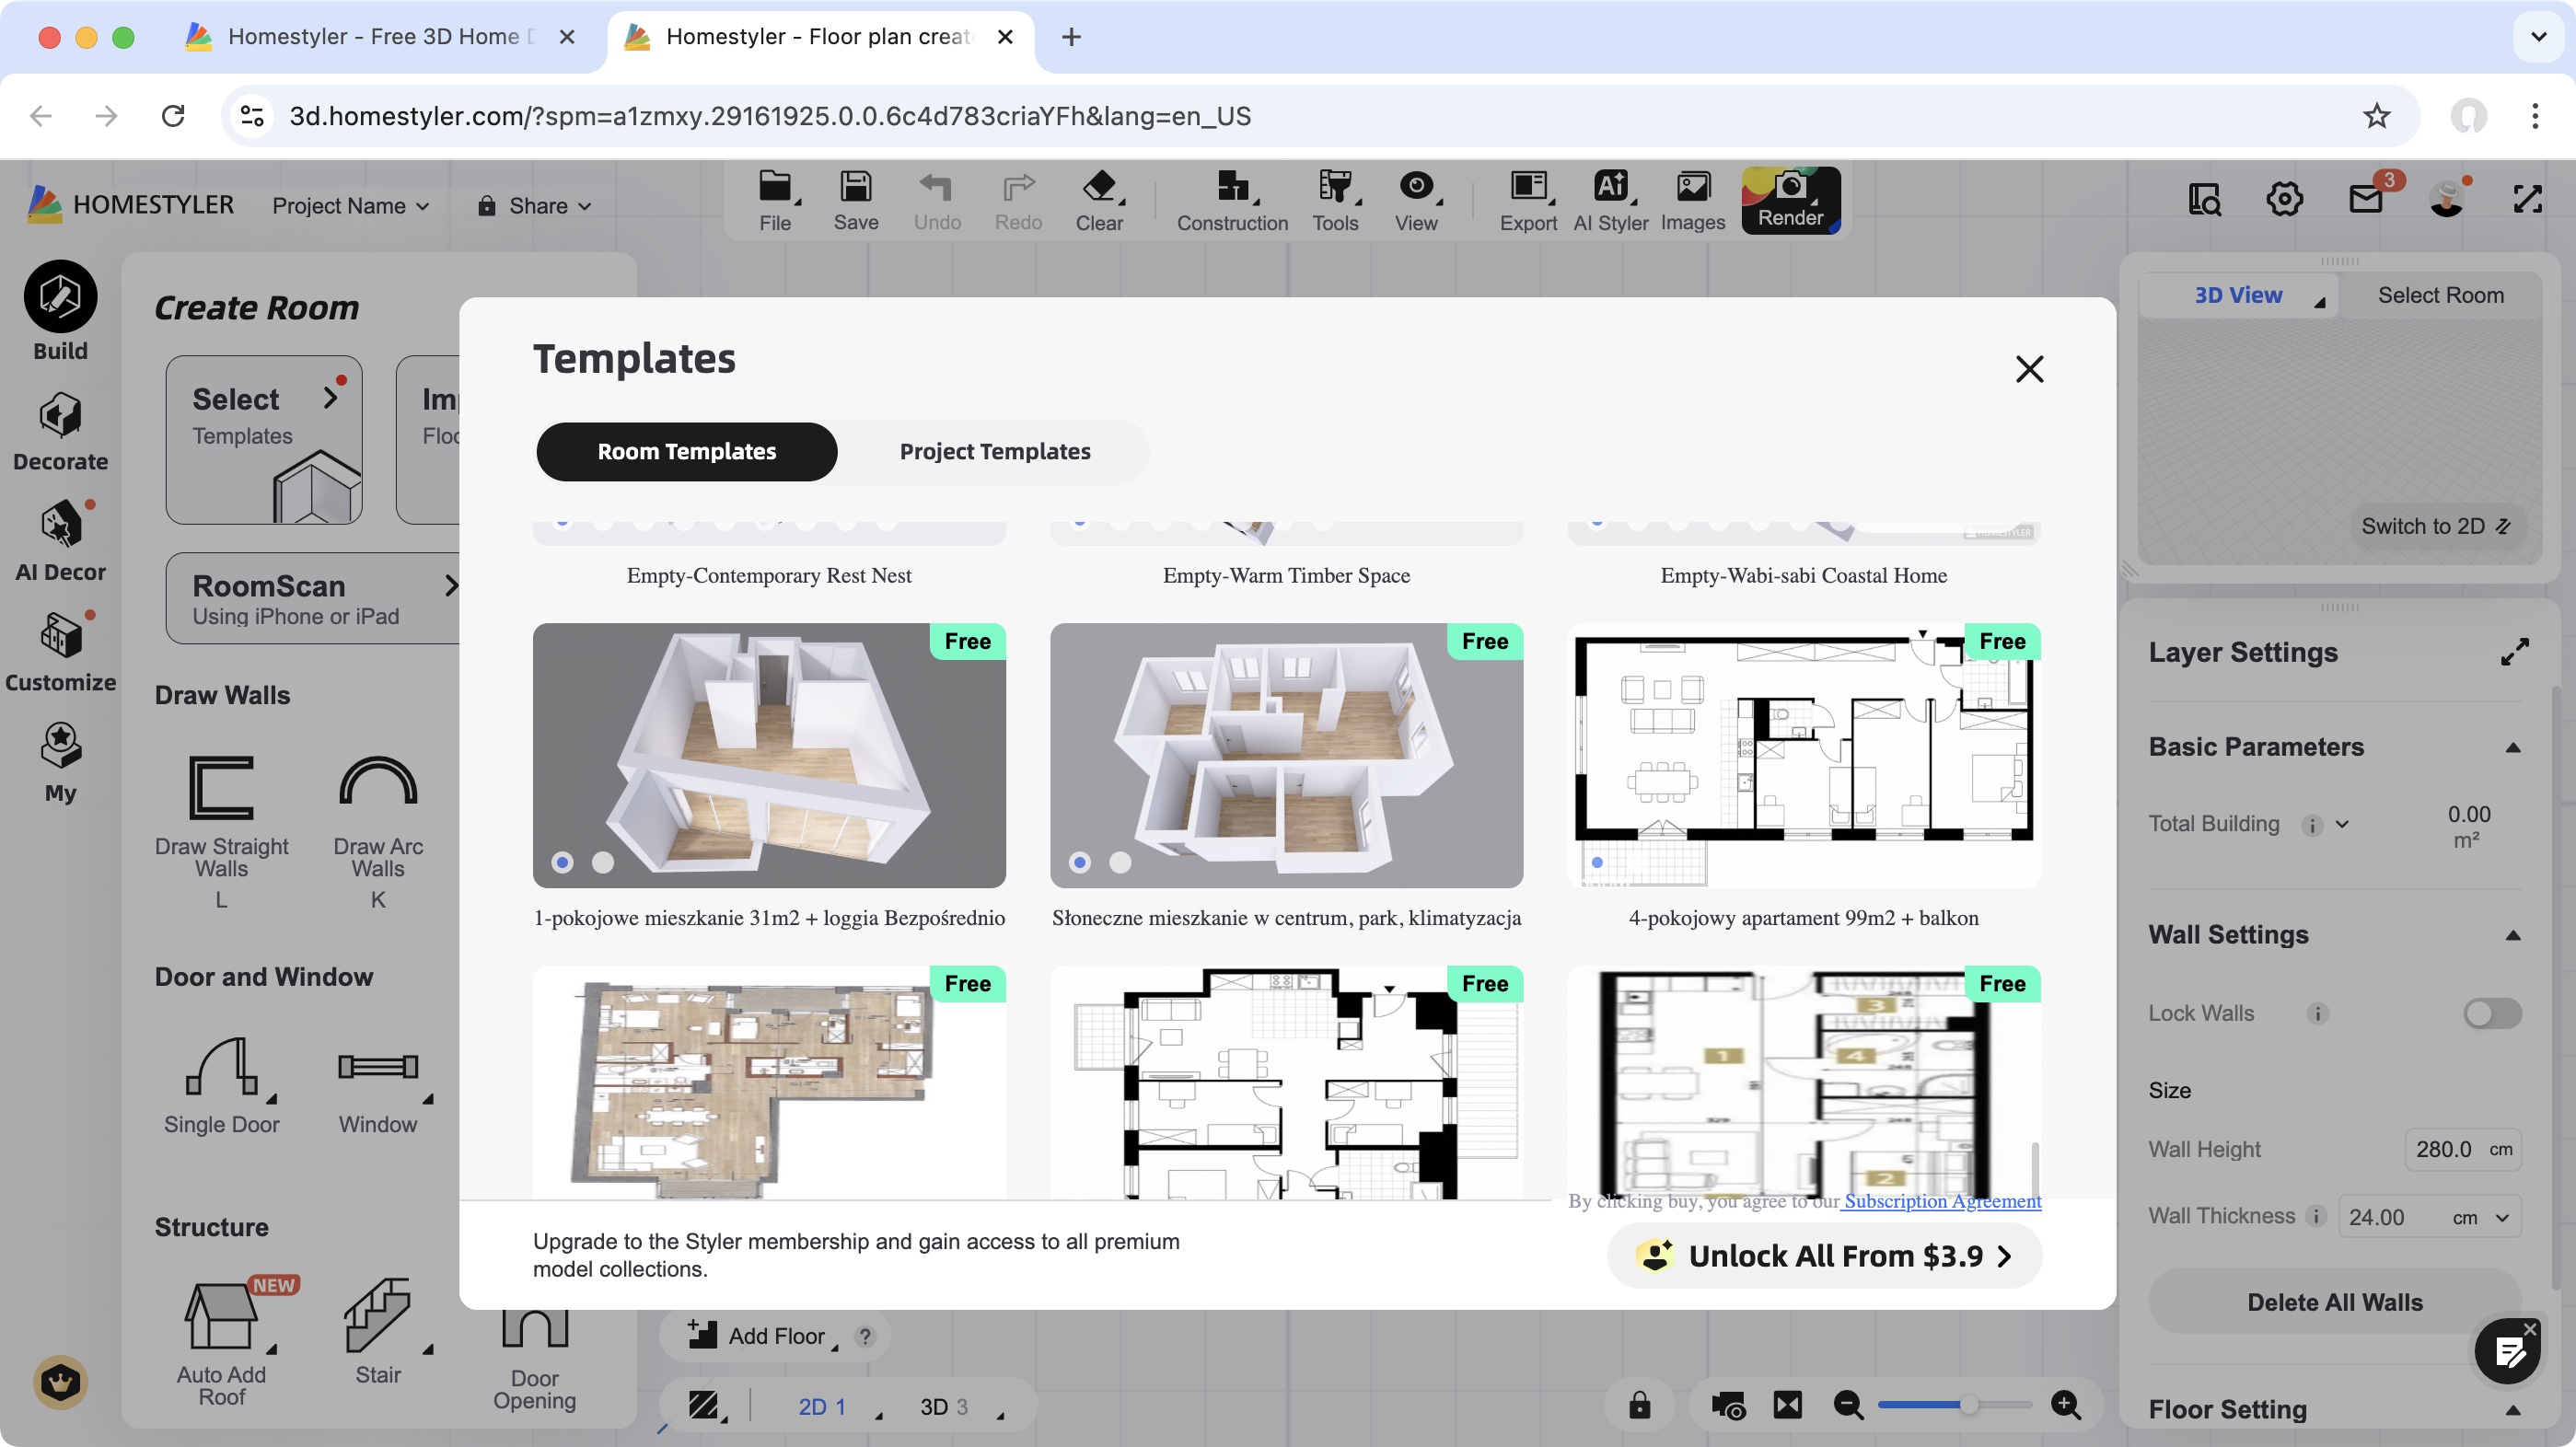Select second image dot on Słoneczne mieszkanie template
The height and width of the screenshot is (1447, 2576).
(1120, 862)
